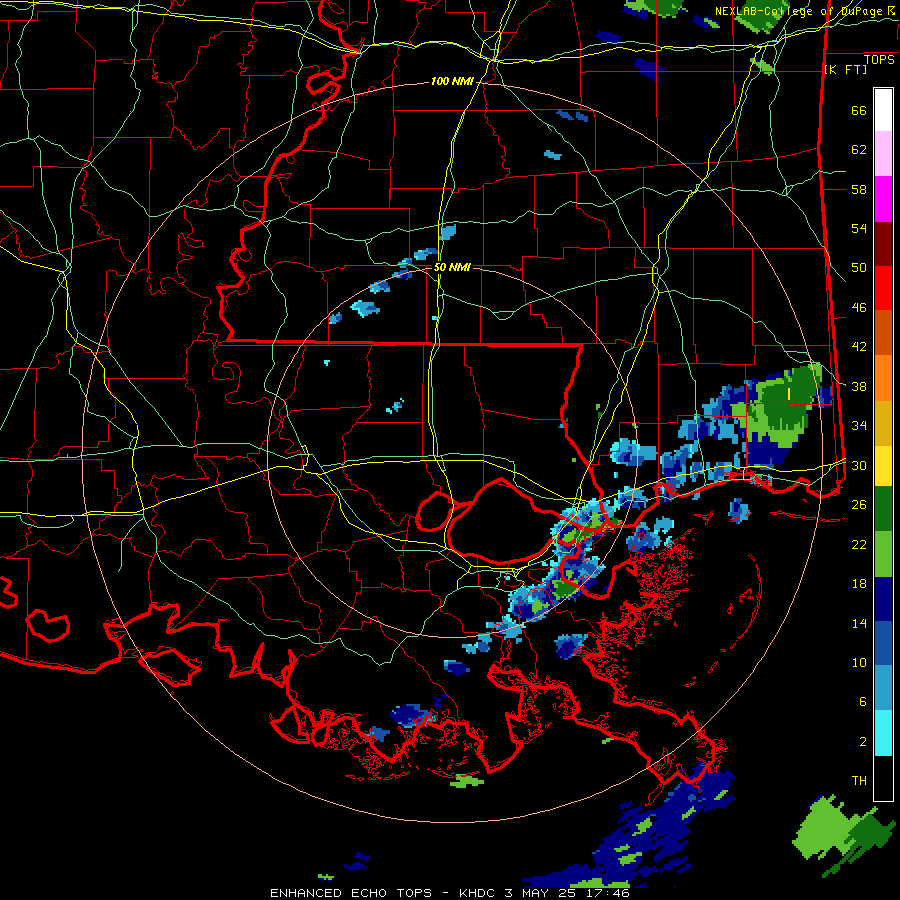Click the legend value '54'
This screenshot has height=900, width=900.
click(859, 228)
